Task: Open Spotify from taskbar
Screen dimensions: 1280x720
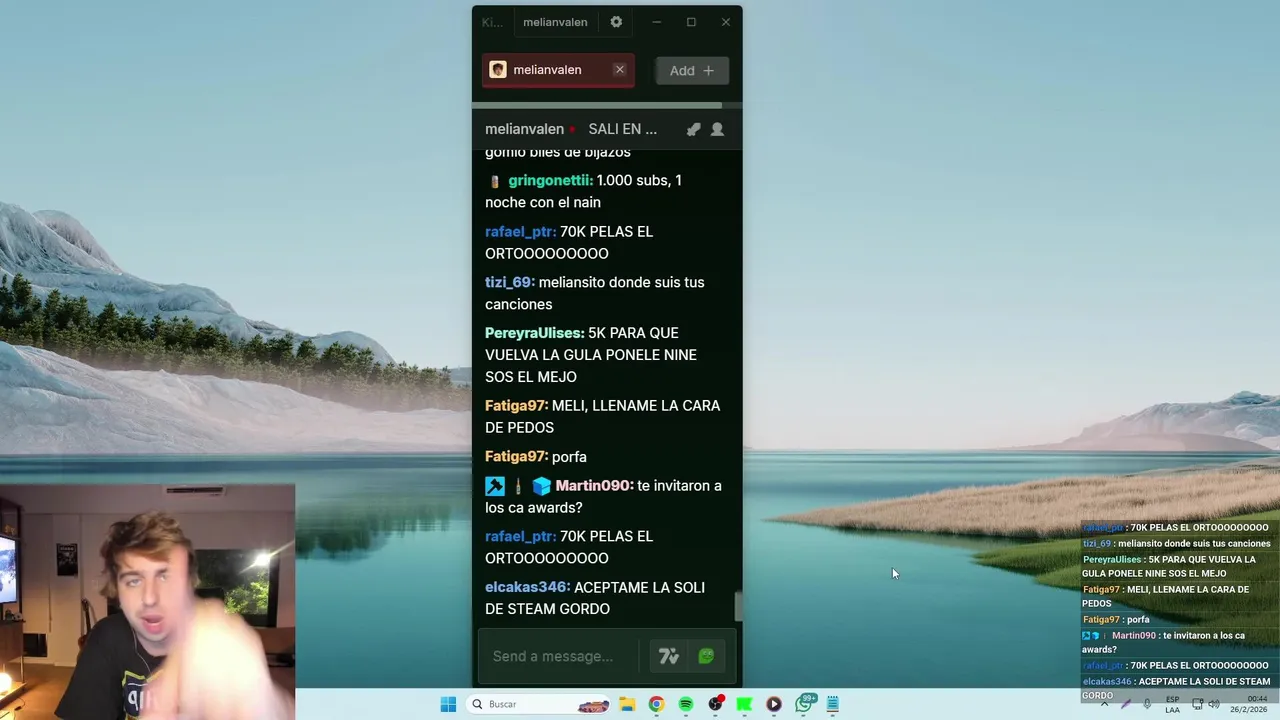Action: click(686, 704)
